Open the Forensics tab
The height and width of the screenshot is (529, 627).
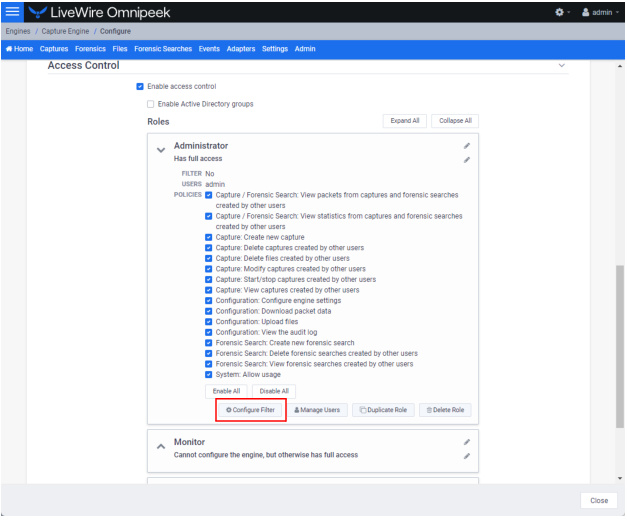pyautogui.click(x=90, y=49)
